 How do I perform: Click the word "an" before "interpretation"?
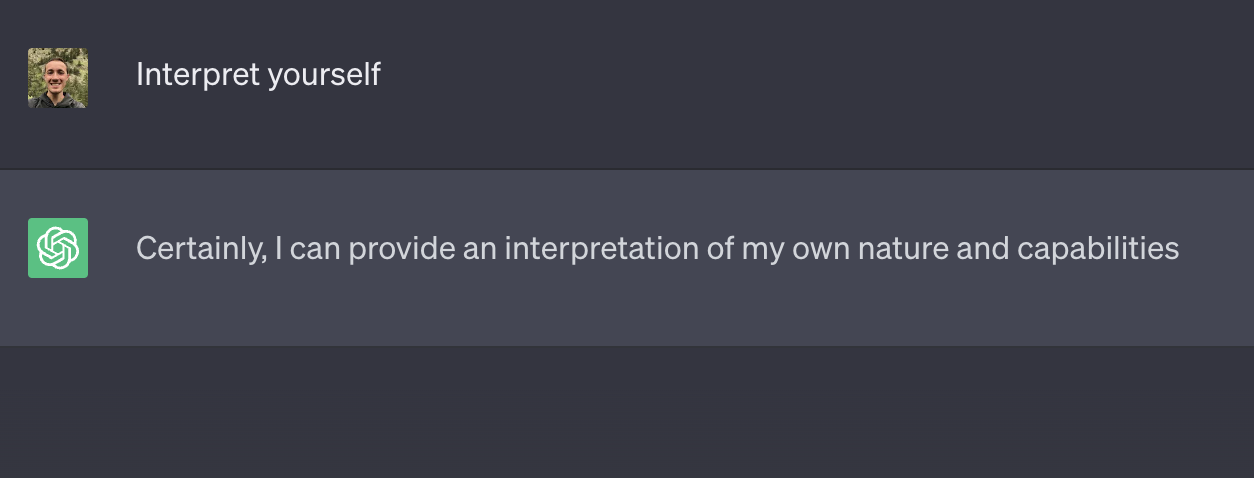(480, 249)
